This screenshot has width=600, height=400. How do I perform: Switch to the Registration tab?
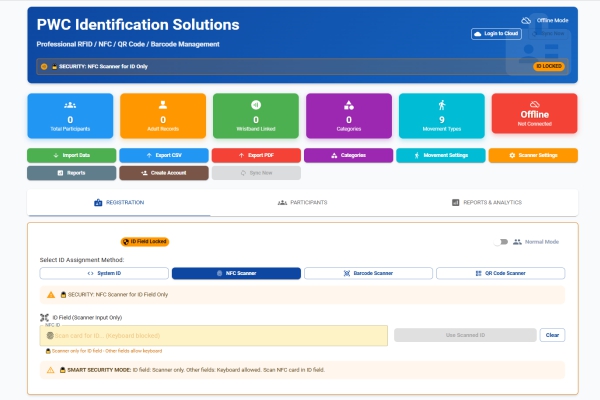(119, 202)
